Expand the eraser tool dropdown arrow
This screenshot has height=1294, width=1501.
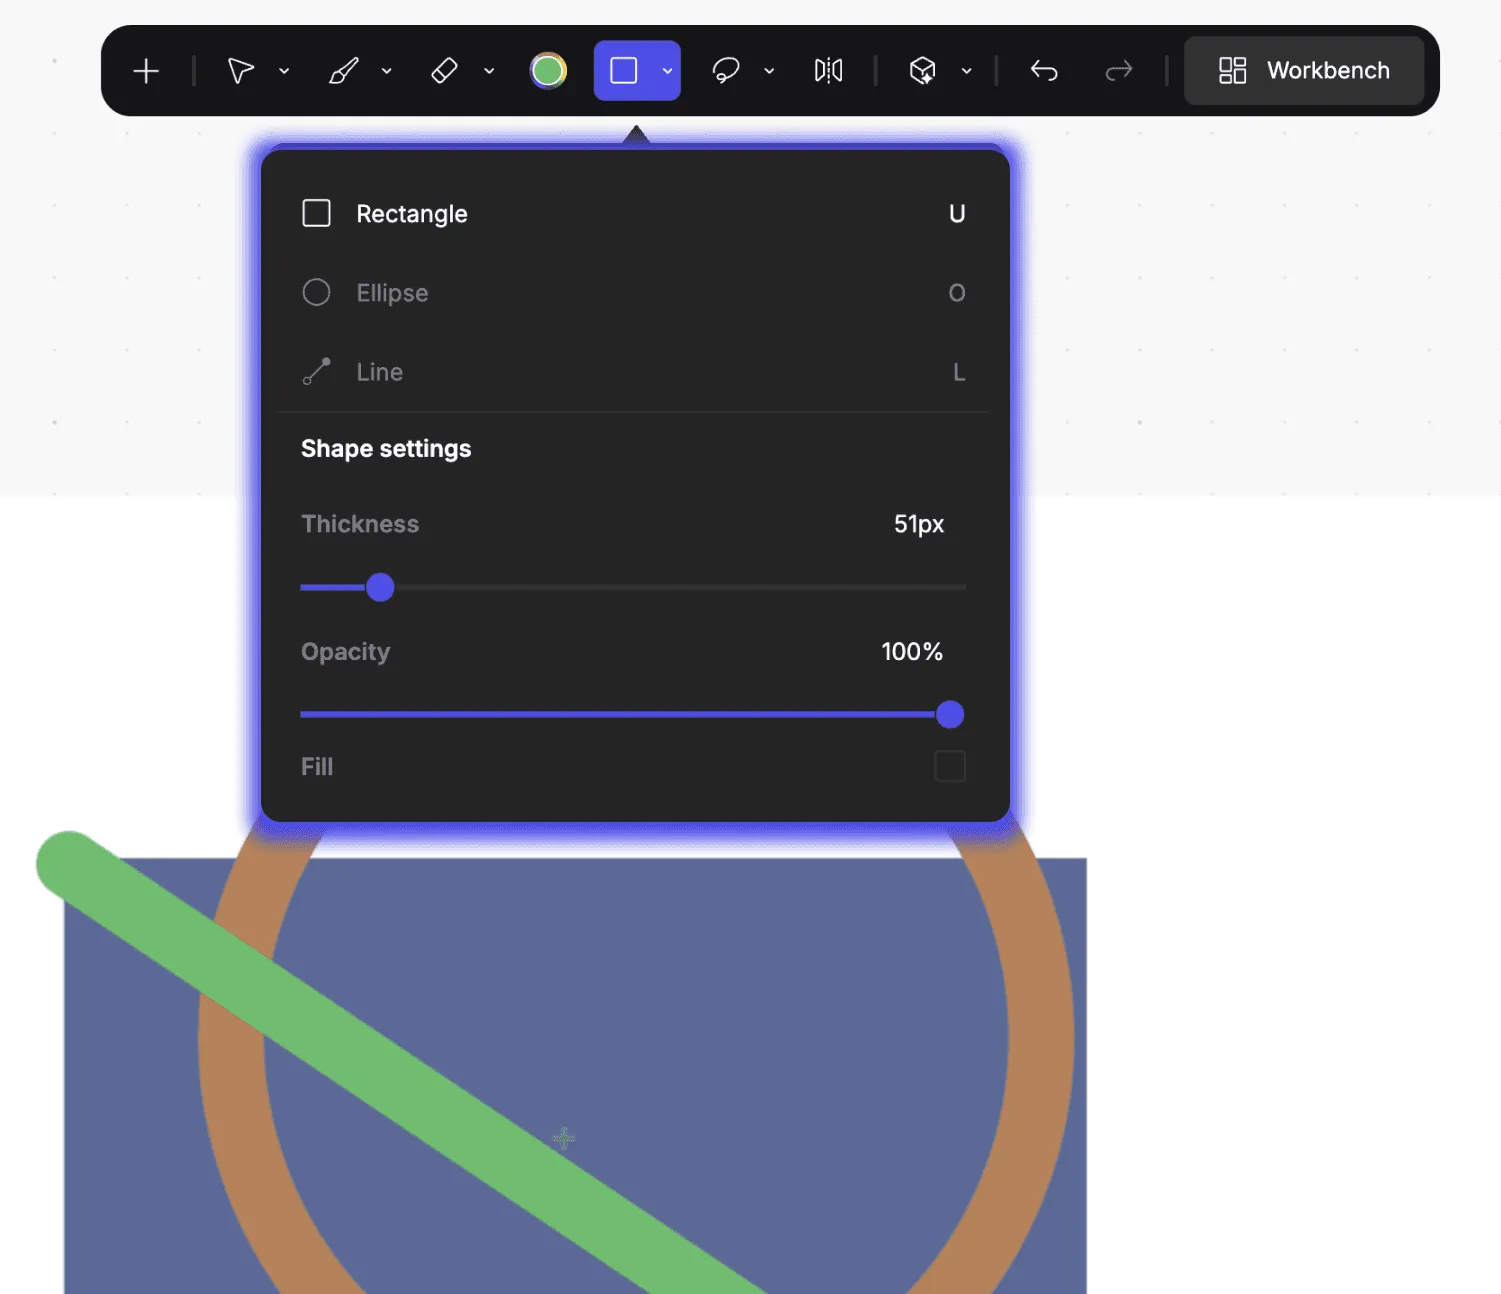pos(489,71)
